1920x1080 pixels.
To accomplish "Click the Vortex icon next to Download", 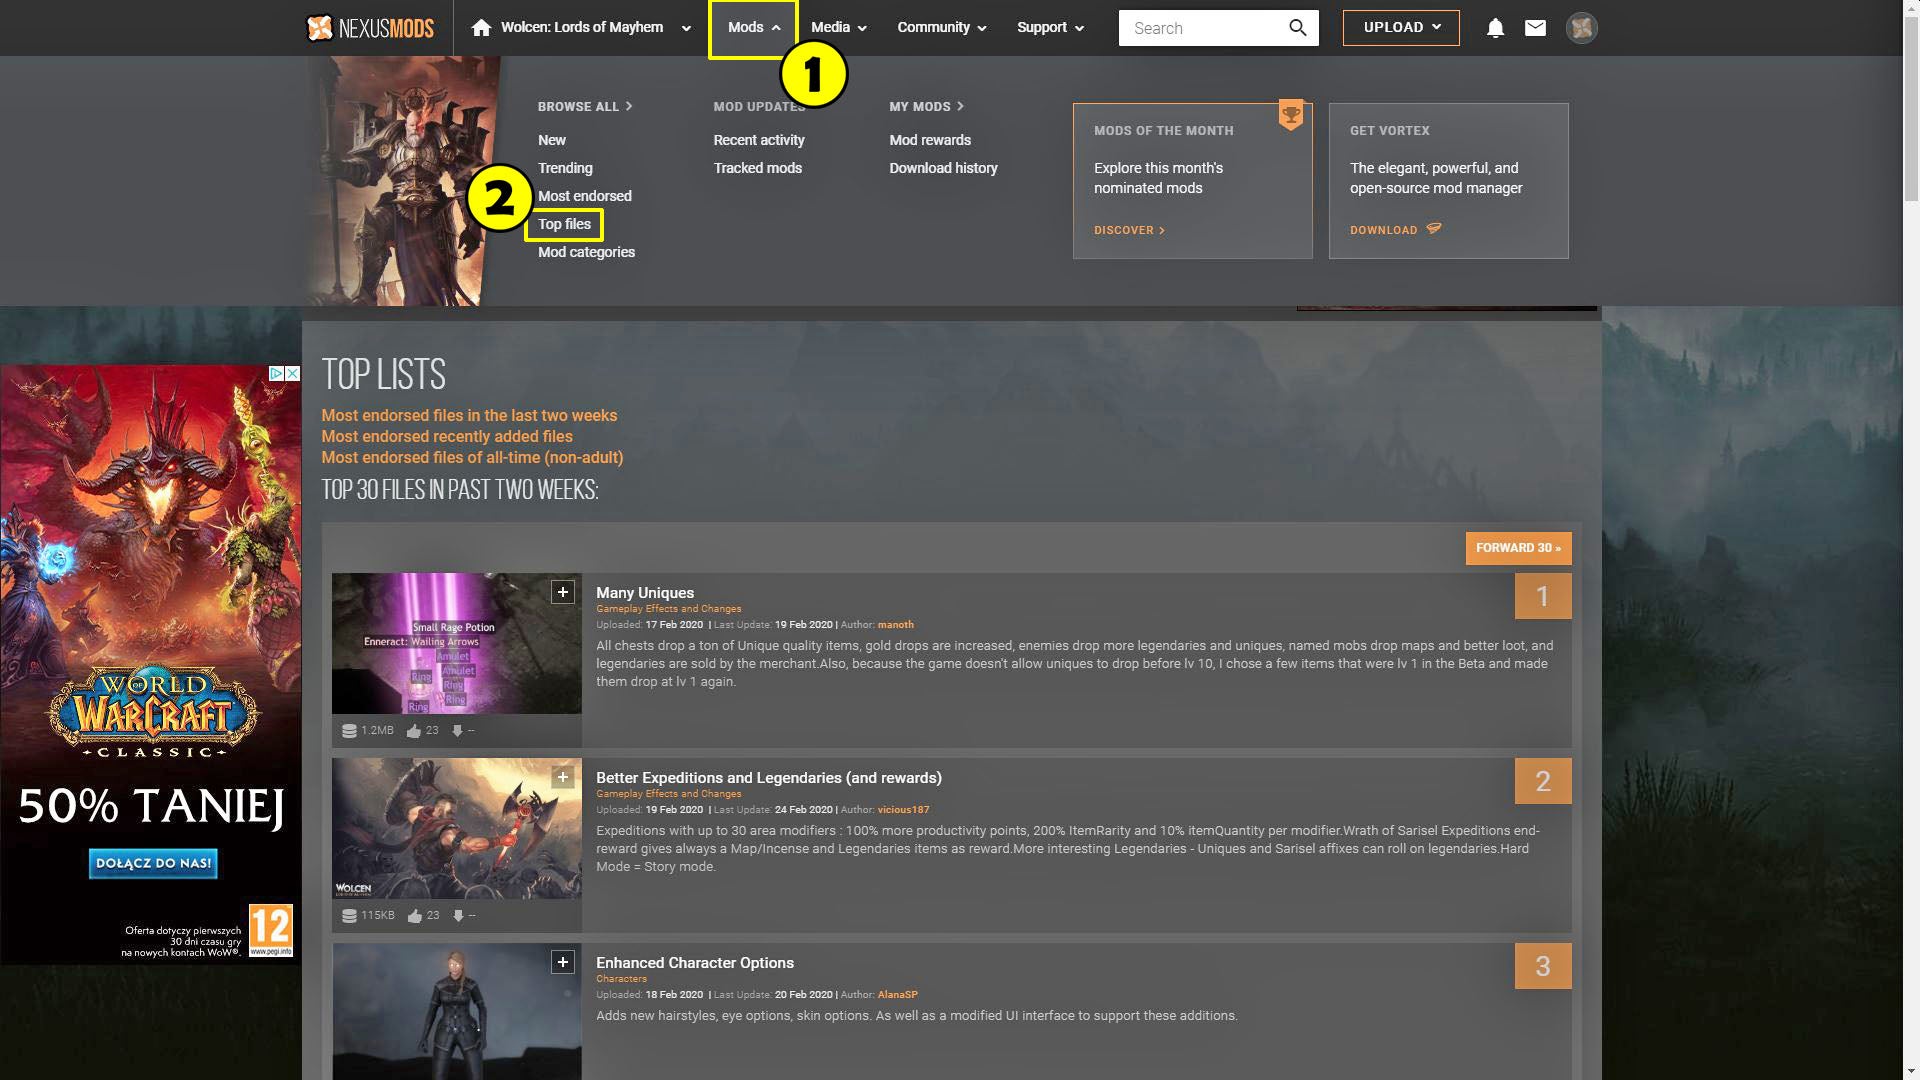I will (1434, 229).
